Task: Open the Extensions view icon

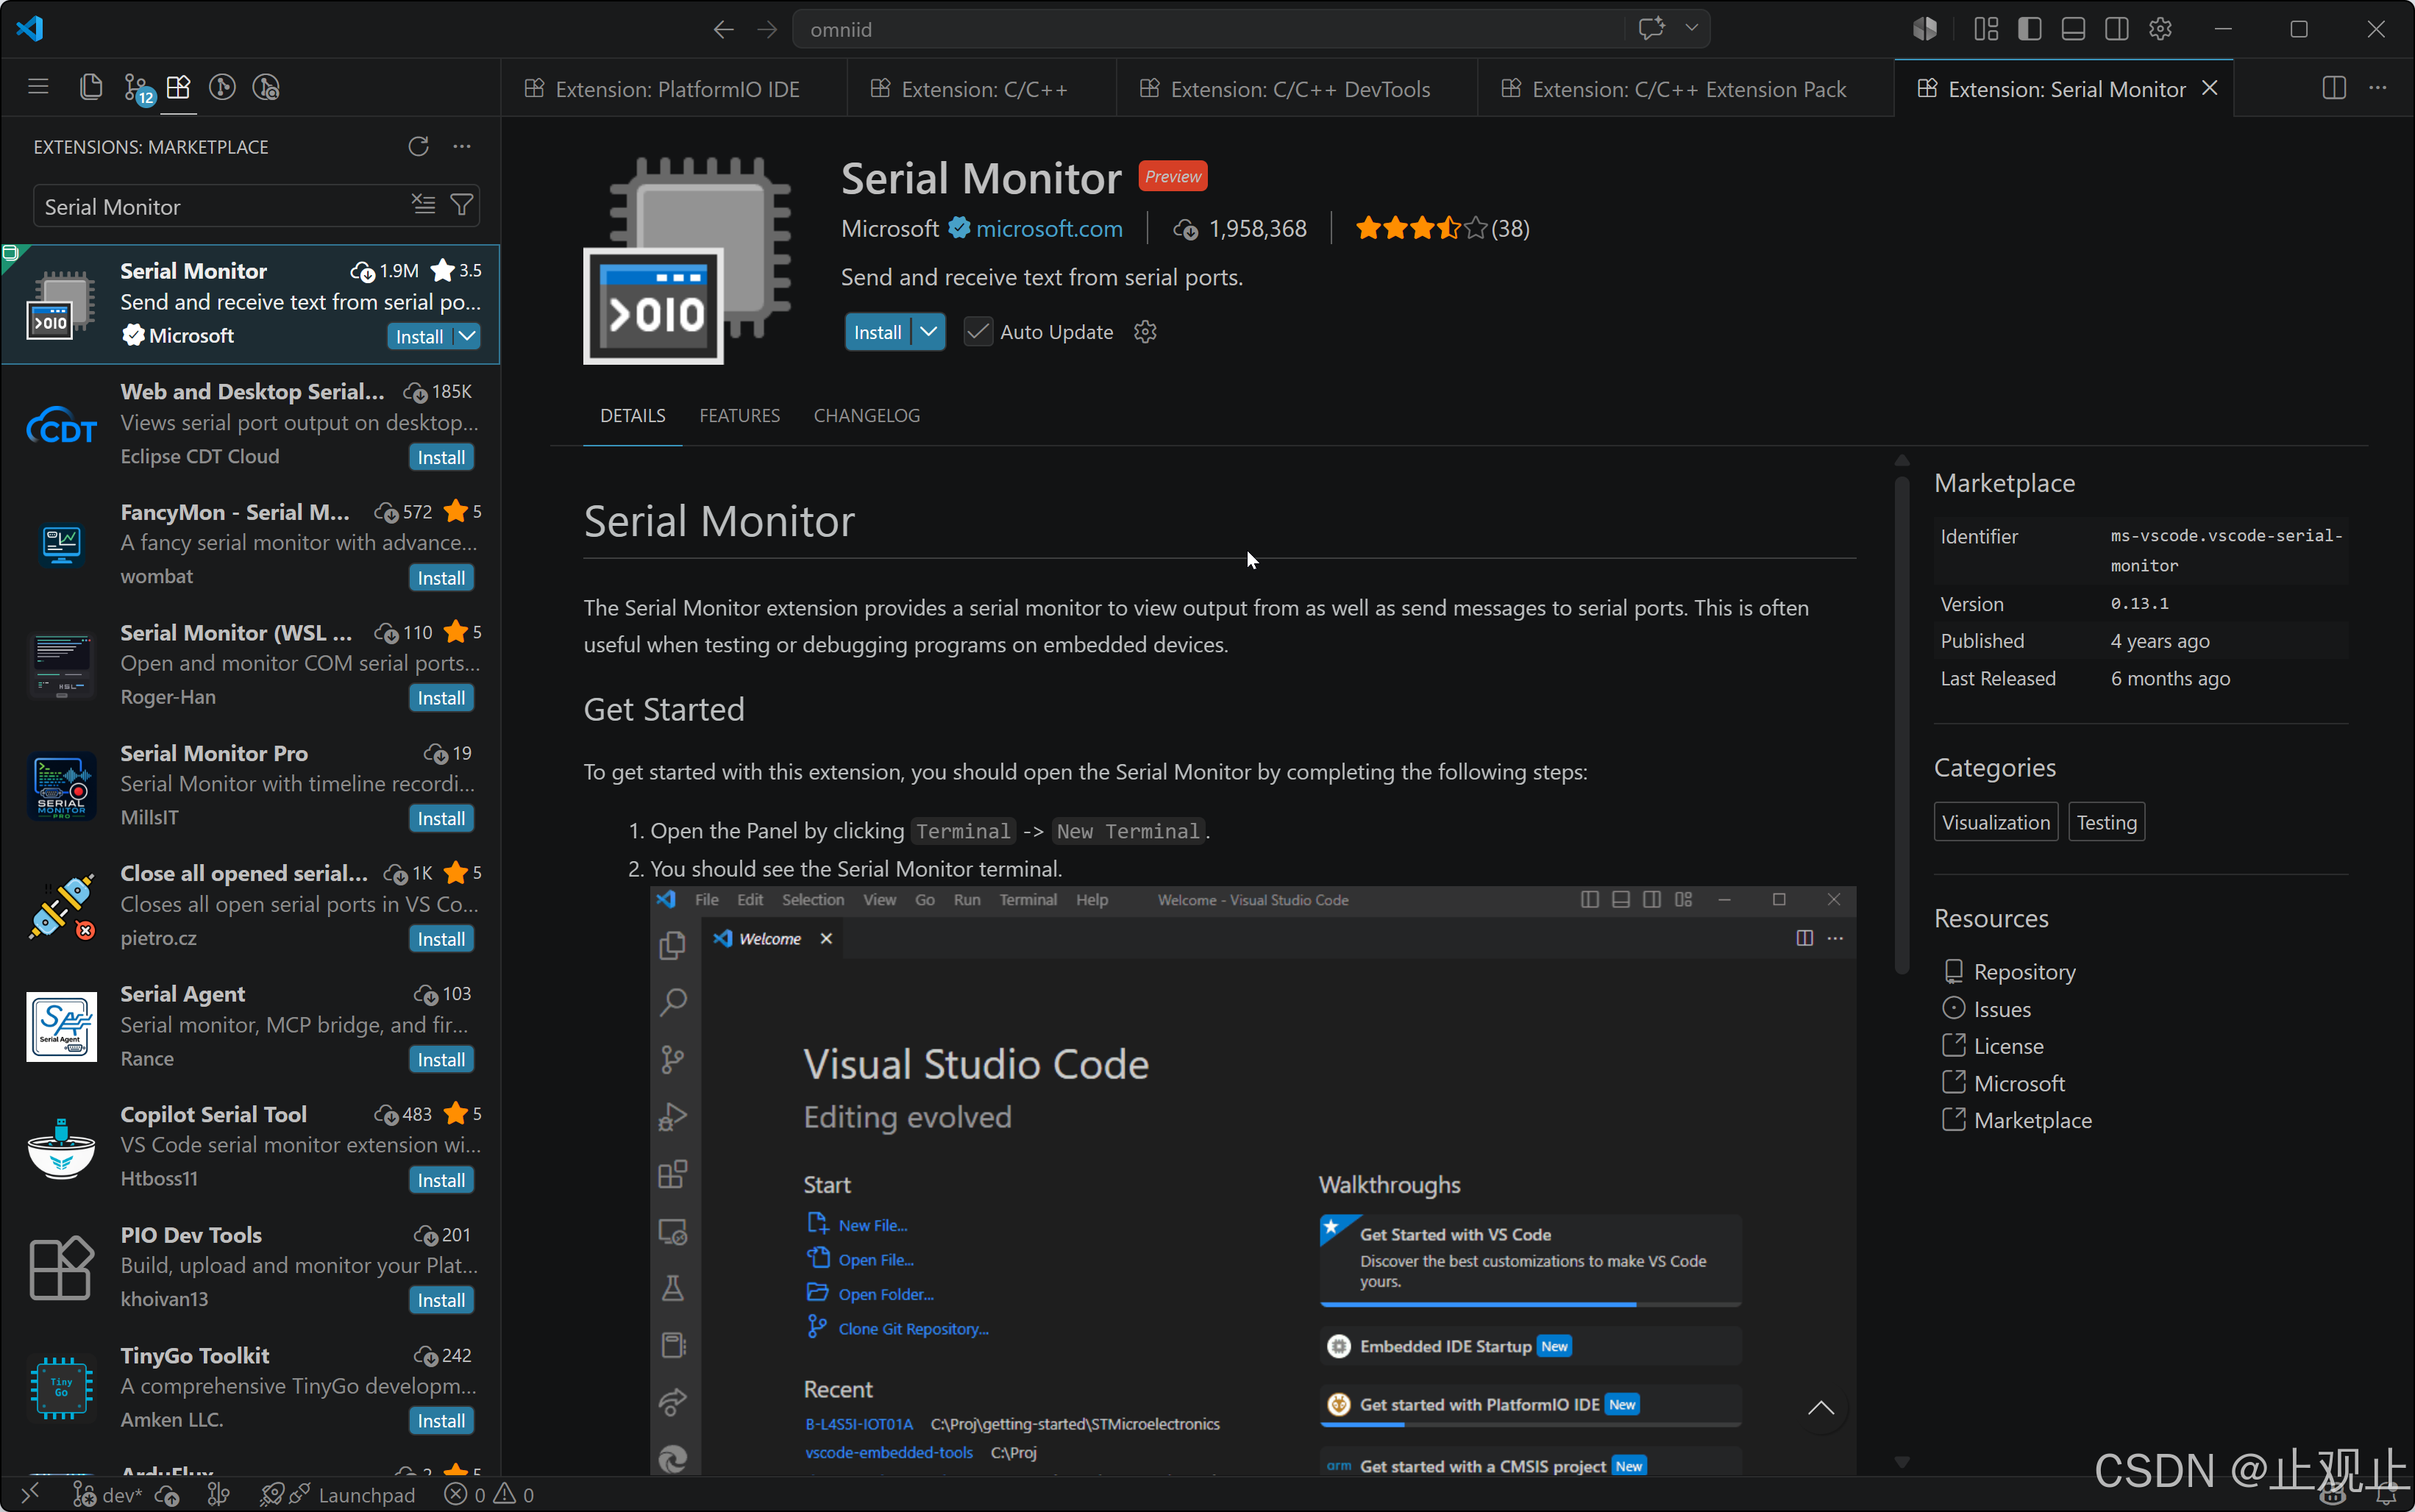Action: pos(178,87)
